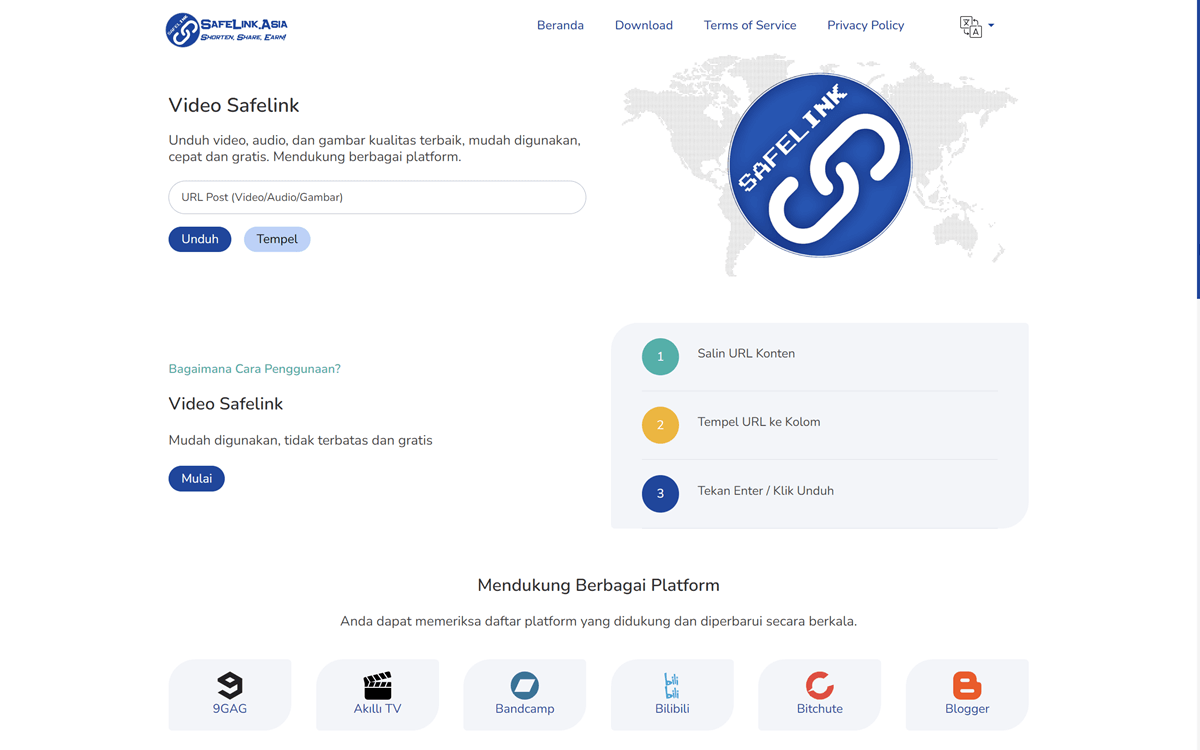Open the Bitchute label link
The image size is (1200, 750).
click(820, 709)
